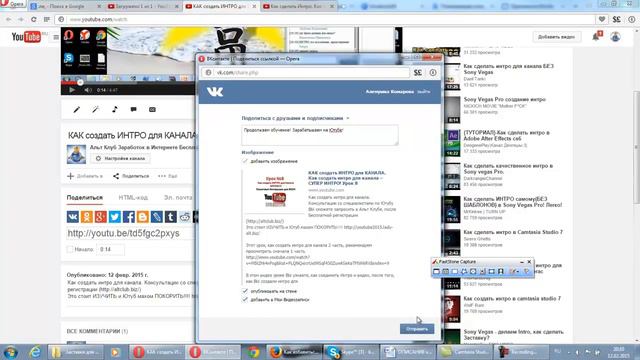Image resolution: width=640 pixels, height=360 pixels.
Task: Open the pencil video edit tool
Action: (76, 109)
